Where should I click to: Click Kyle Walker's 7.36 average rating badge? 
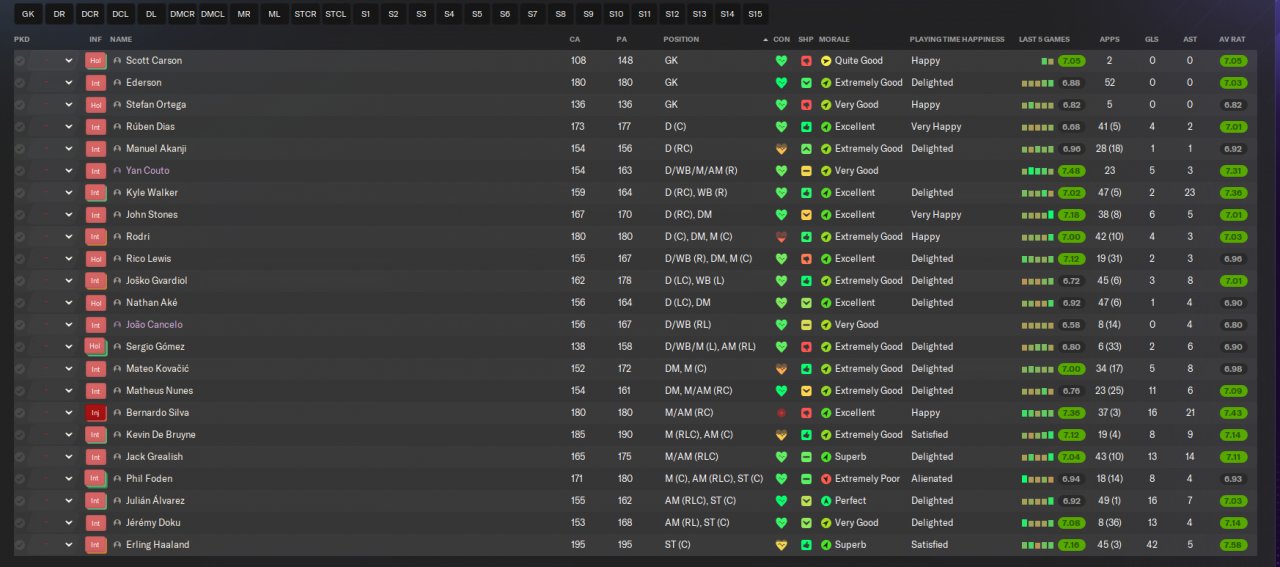point(1233,193)
